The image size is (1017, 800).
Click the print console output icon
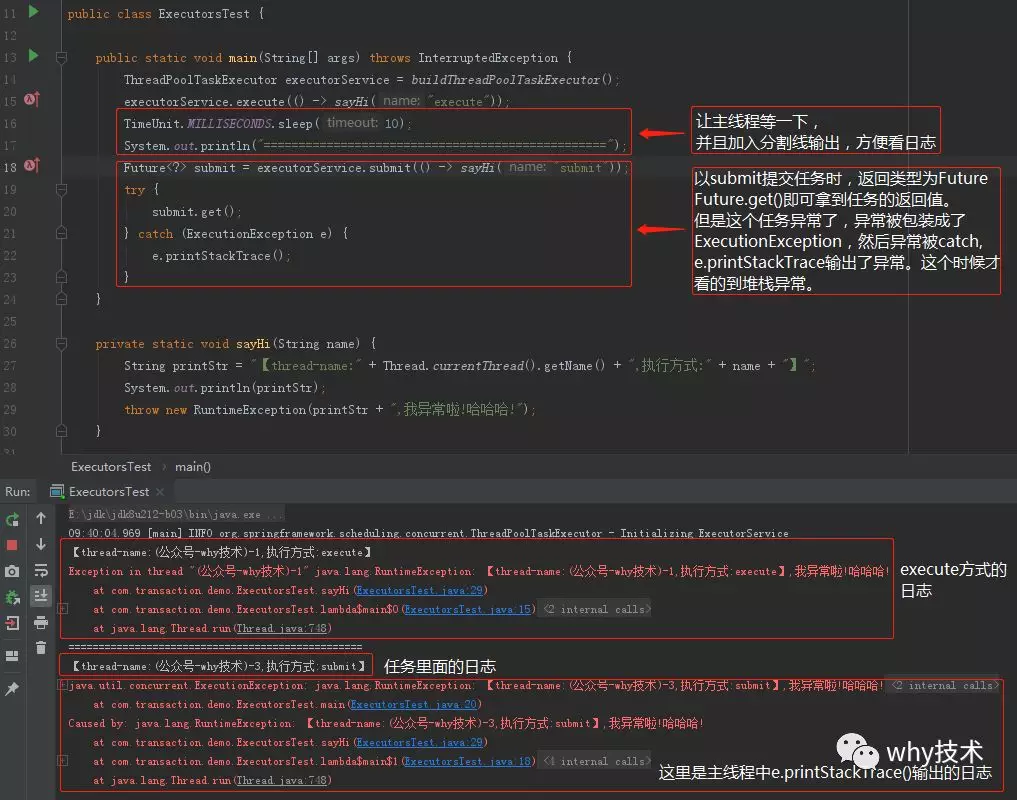pyautogui.click(x=40, y=622)
